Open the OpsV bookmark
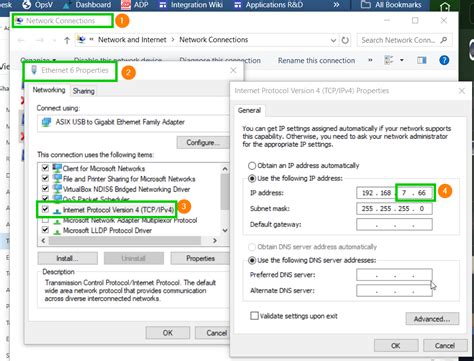Screen dimensions: 474x361 37,5
